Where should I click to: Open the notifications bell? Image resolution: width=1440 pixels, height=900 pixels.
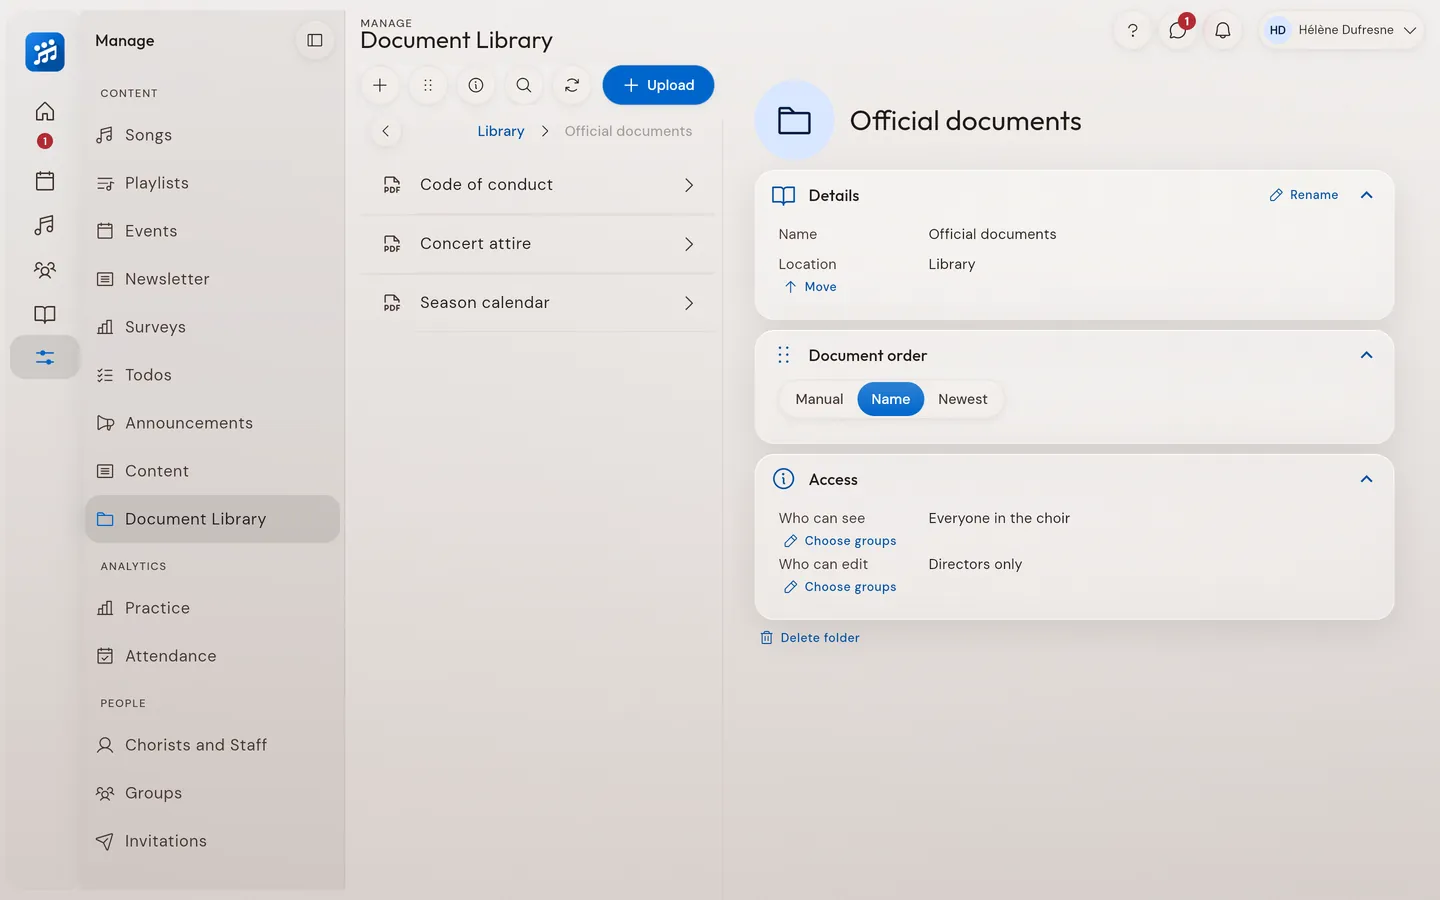pos(1223,30)
